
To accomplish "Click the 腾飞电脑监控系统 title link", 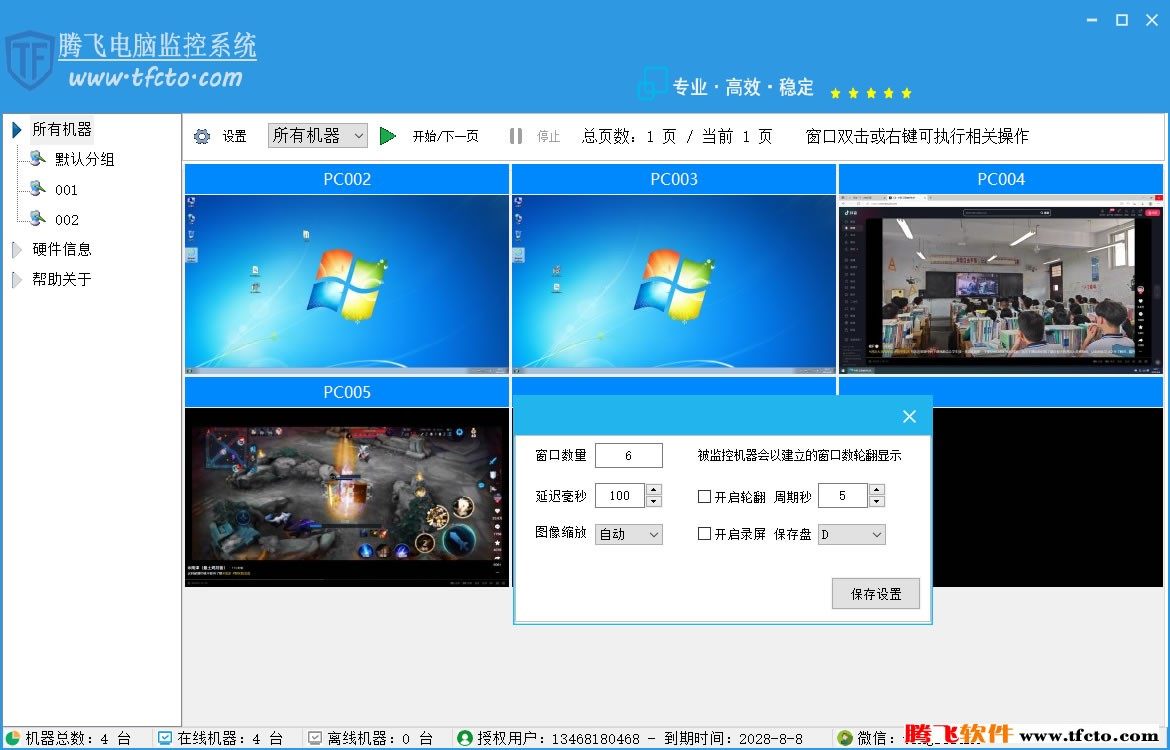I will tap(157, 46).
